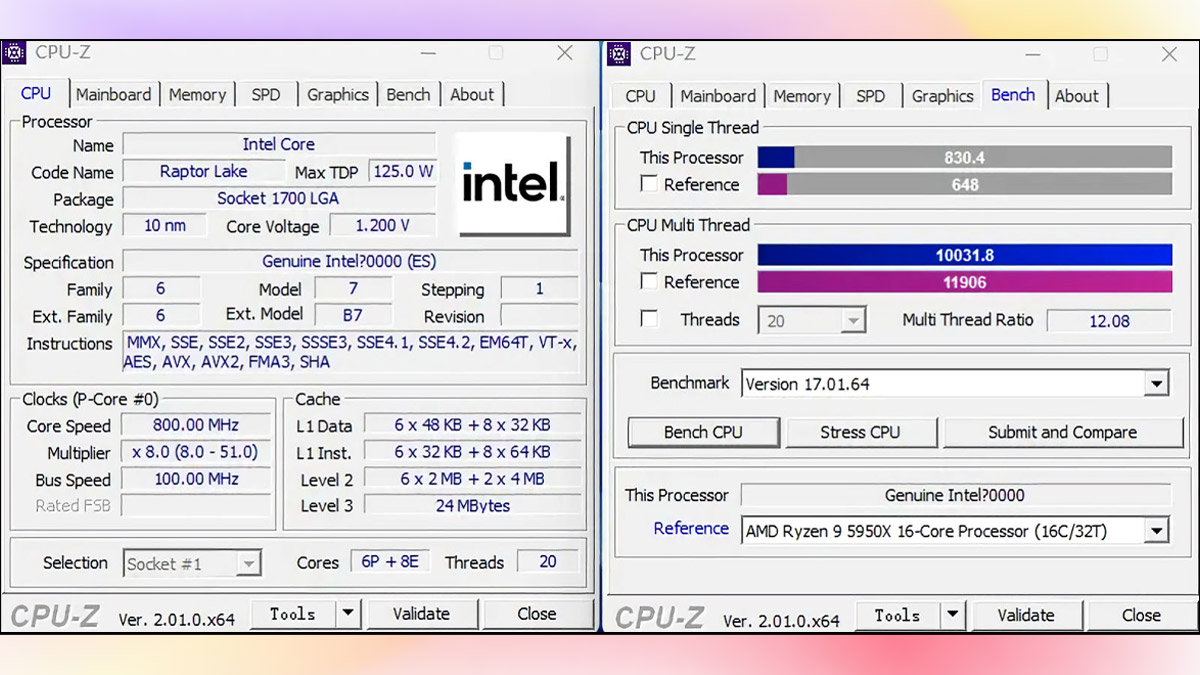1200x675 pixels.
Task: Toggle the Threads checkbox
Action: pyautogui.click(x=649, y=319)
